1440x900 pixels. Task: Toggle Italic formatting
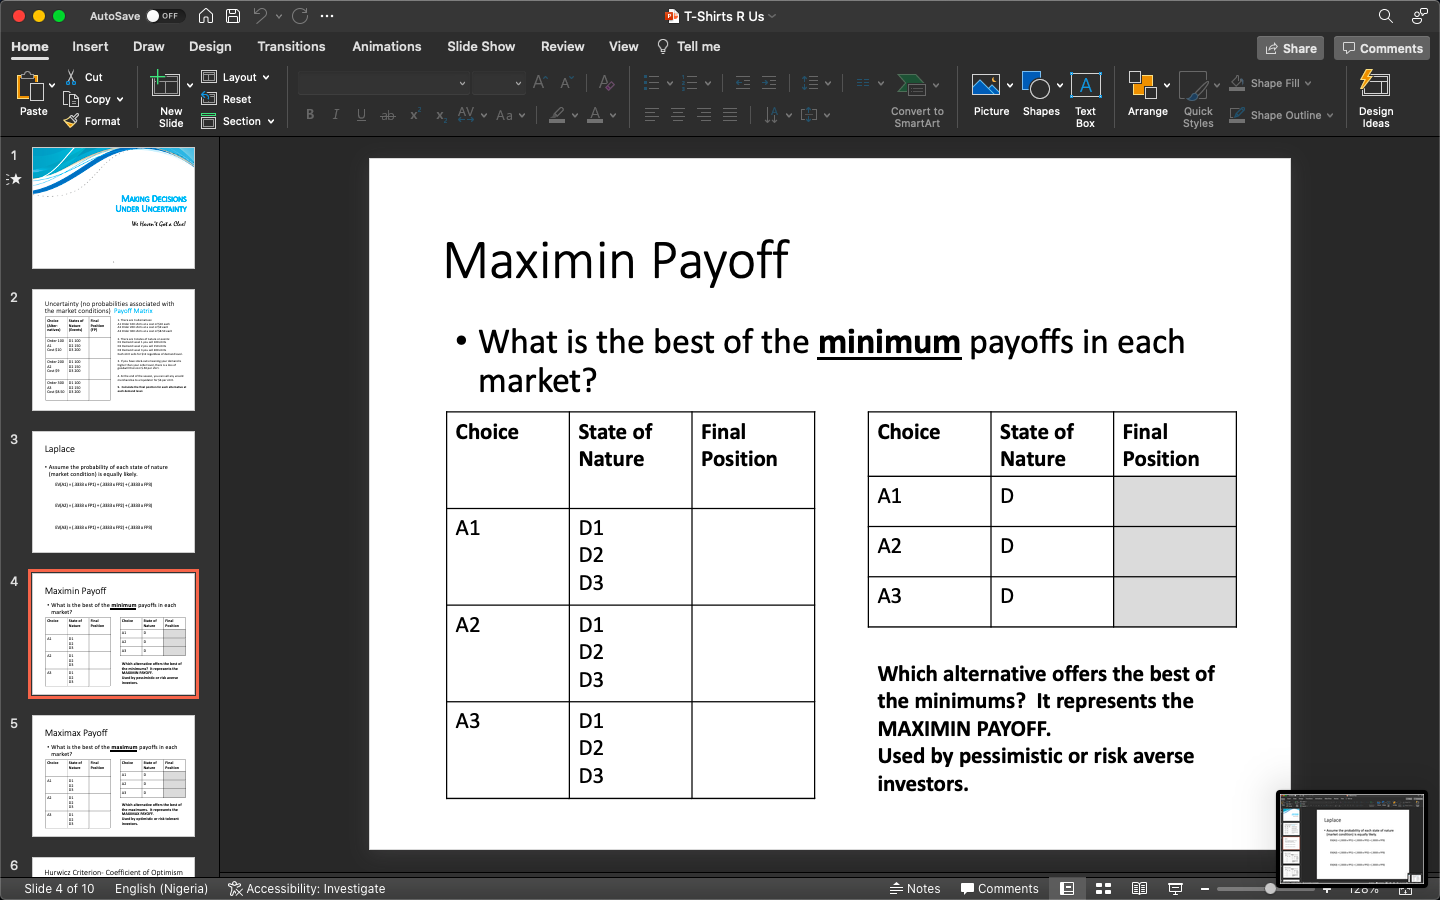336,115
